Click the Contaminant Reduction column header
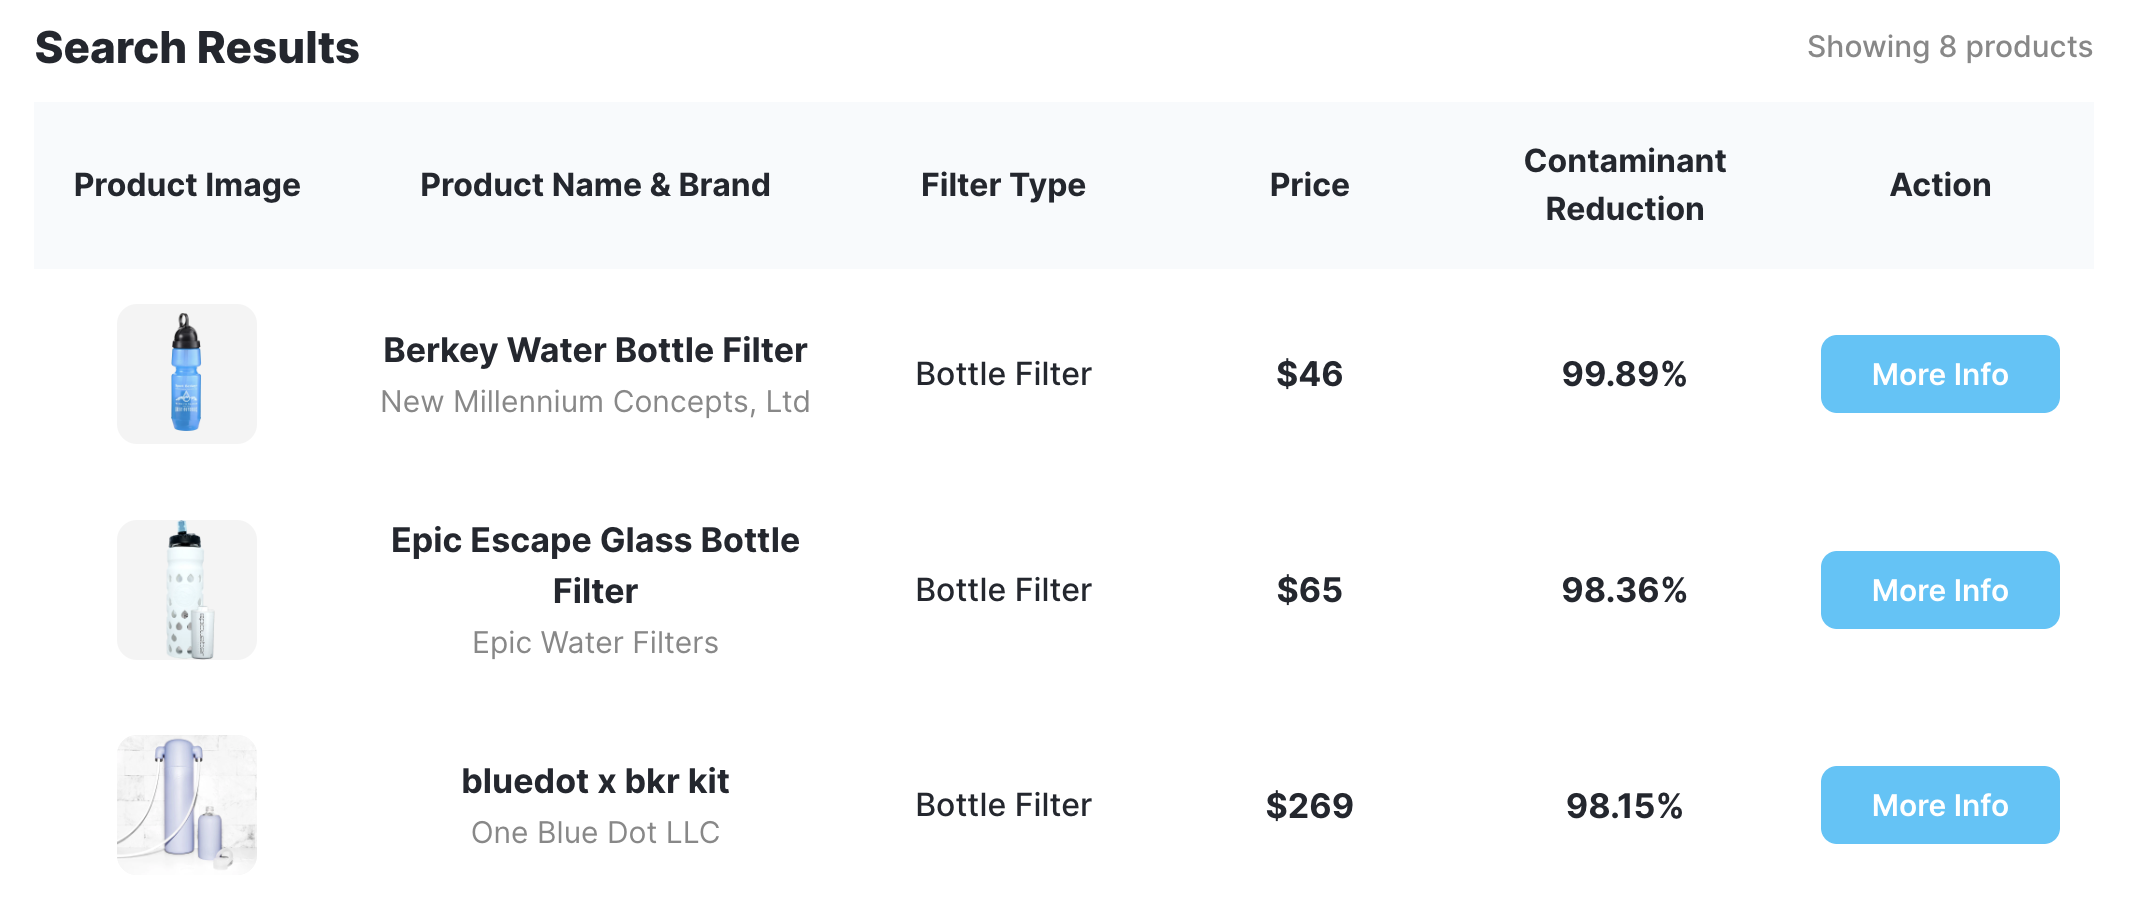The image size is (2144, 912). coord(1624,185)
